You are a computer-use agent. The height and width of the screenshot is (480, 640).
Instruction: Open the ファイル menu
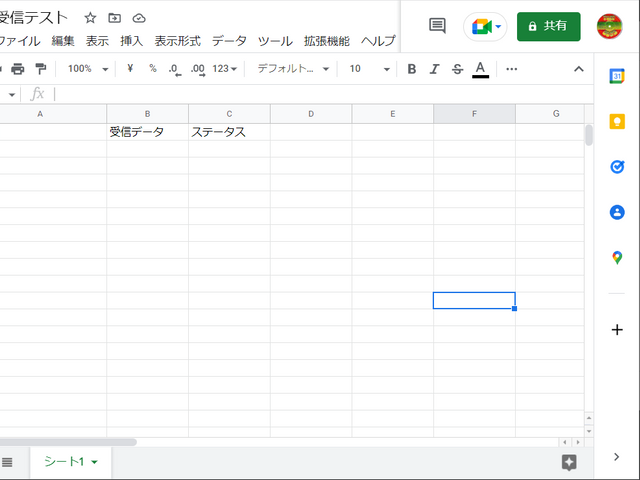20,41
